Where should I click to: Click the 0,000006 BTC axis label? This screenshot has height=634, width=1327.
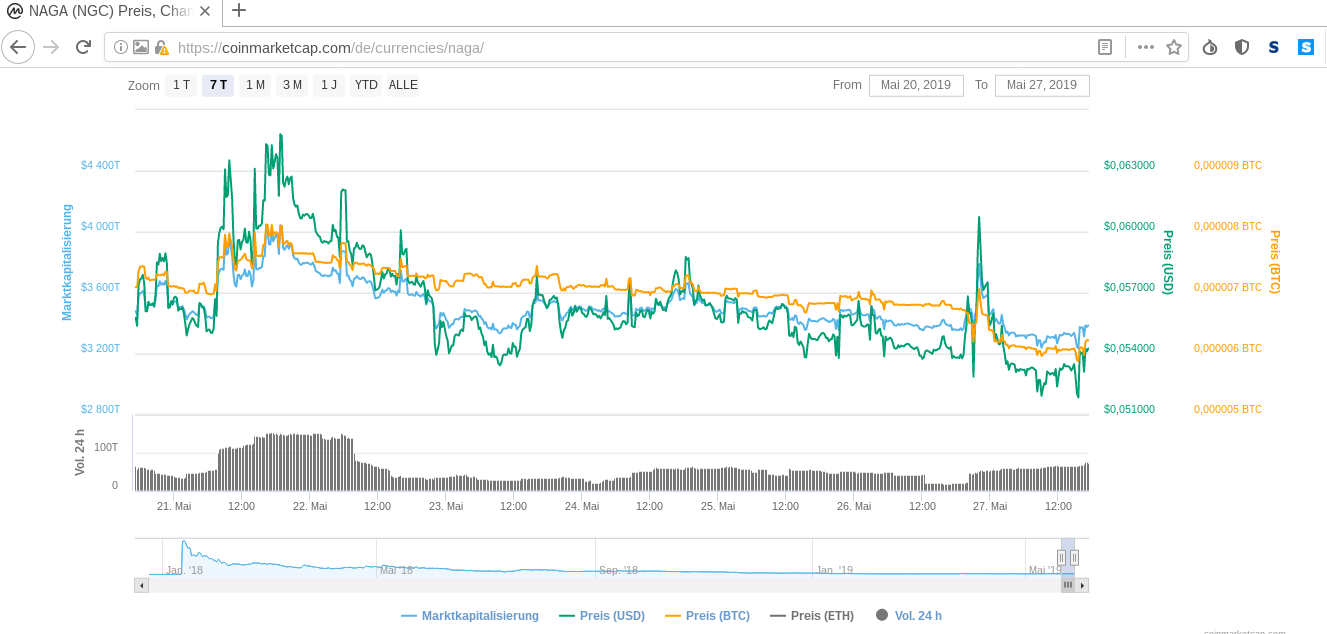pos(1228,348)
